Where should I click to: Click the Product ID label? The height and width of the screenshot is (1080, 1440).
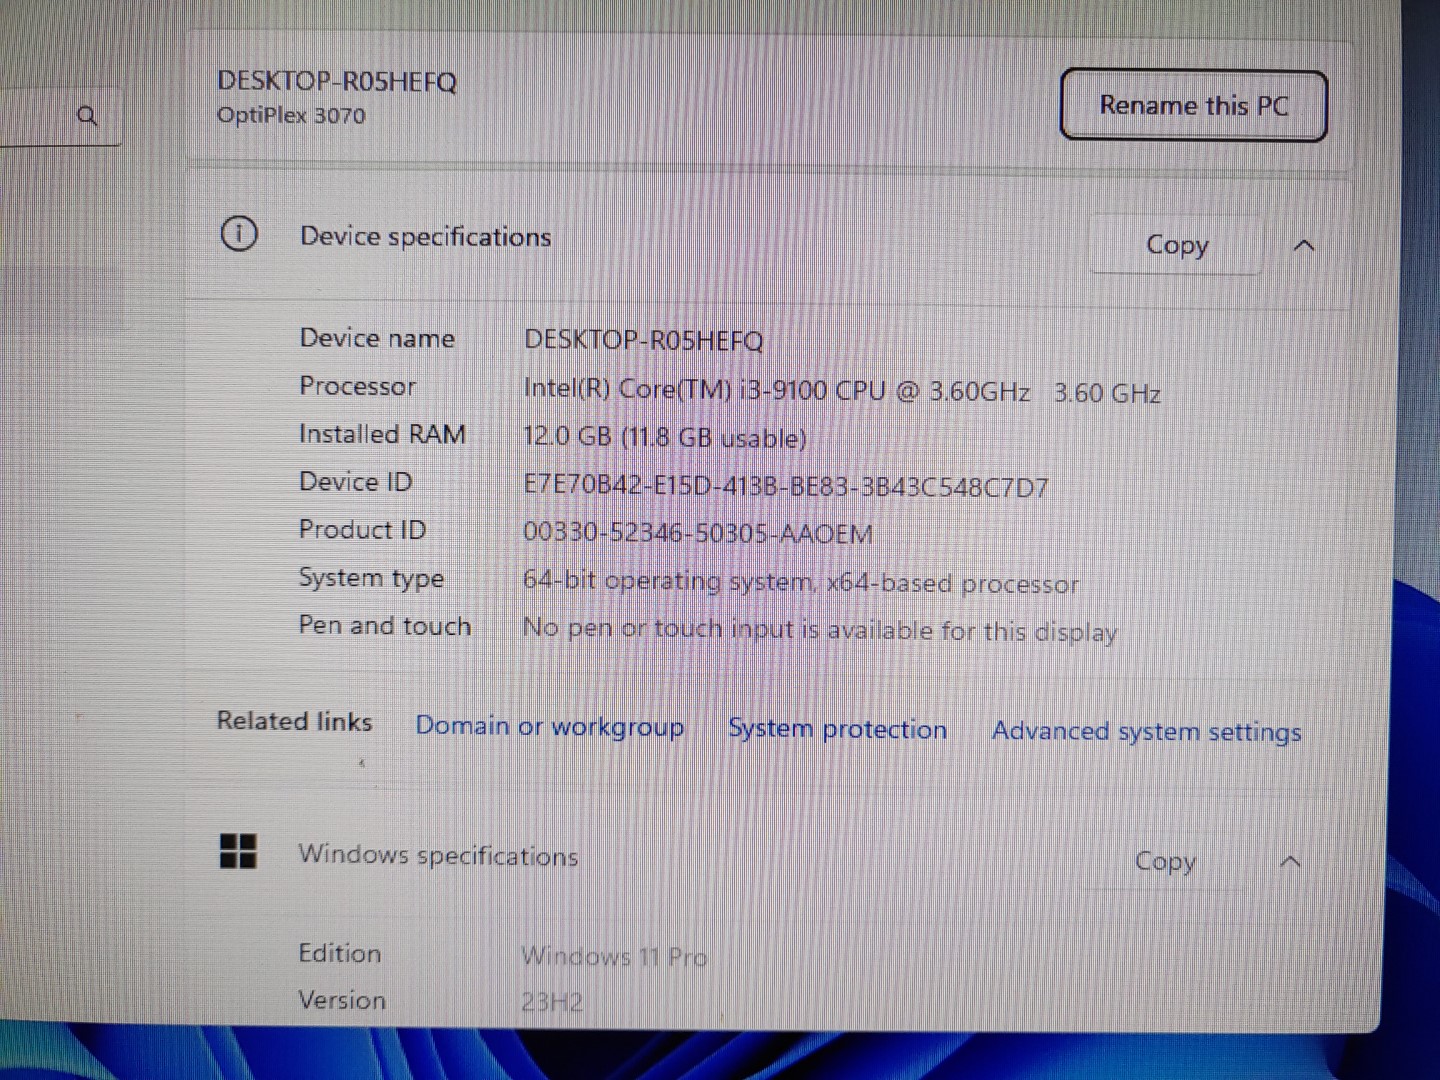(x=363, y=530)
